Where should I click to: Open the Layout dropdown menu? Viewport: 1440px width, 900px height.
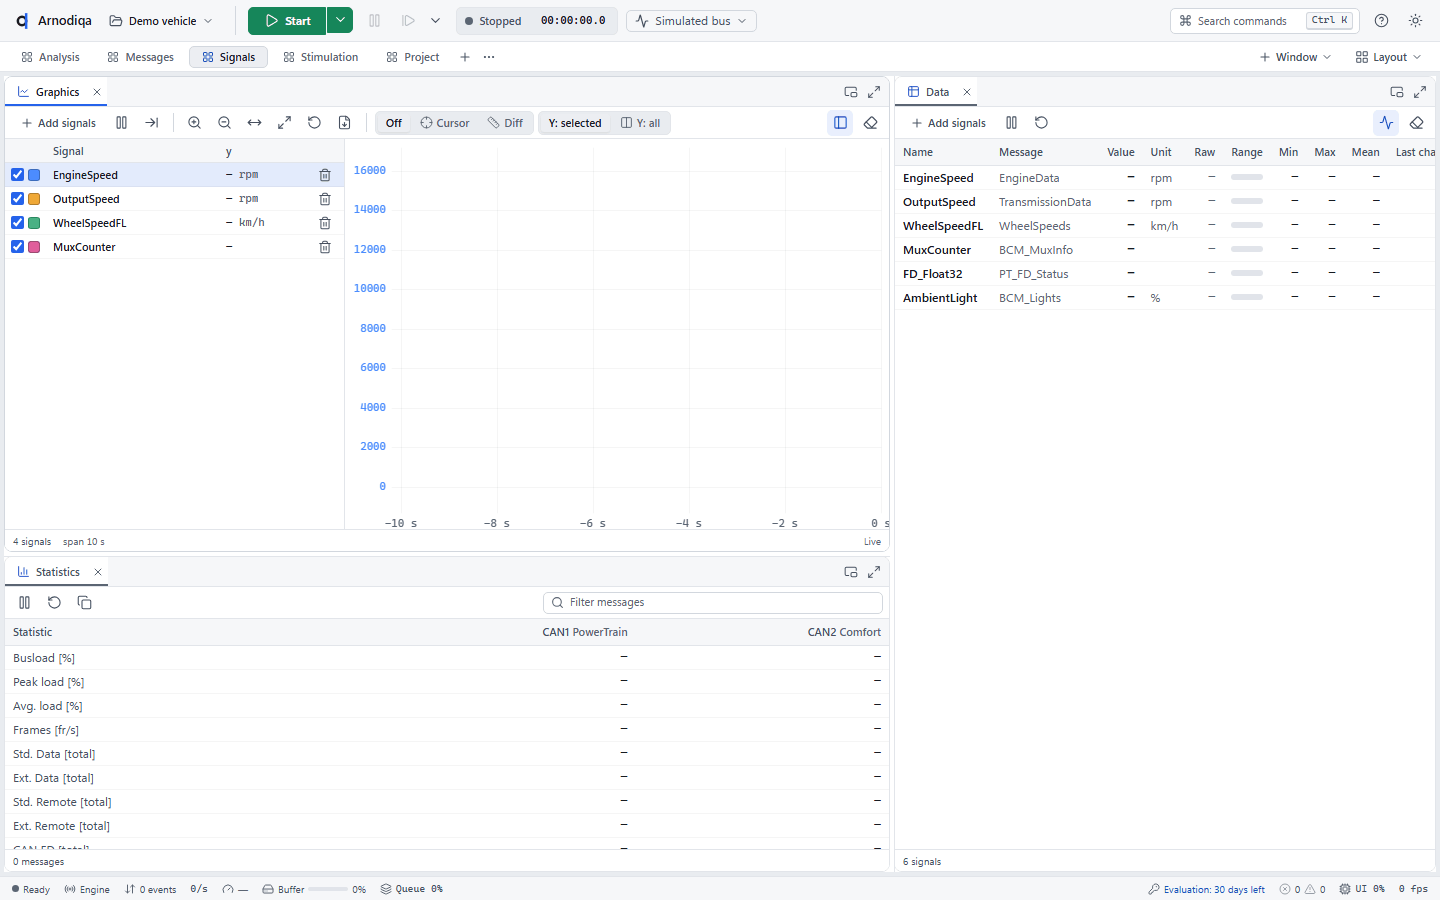1388,57
